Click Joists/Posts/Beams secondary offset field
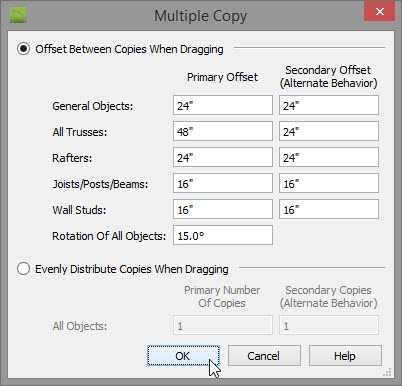Viewport: 402px width, 386px height. 329,183
